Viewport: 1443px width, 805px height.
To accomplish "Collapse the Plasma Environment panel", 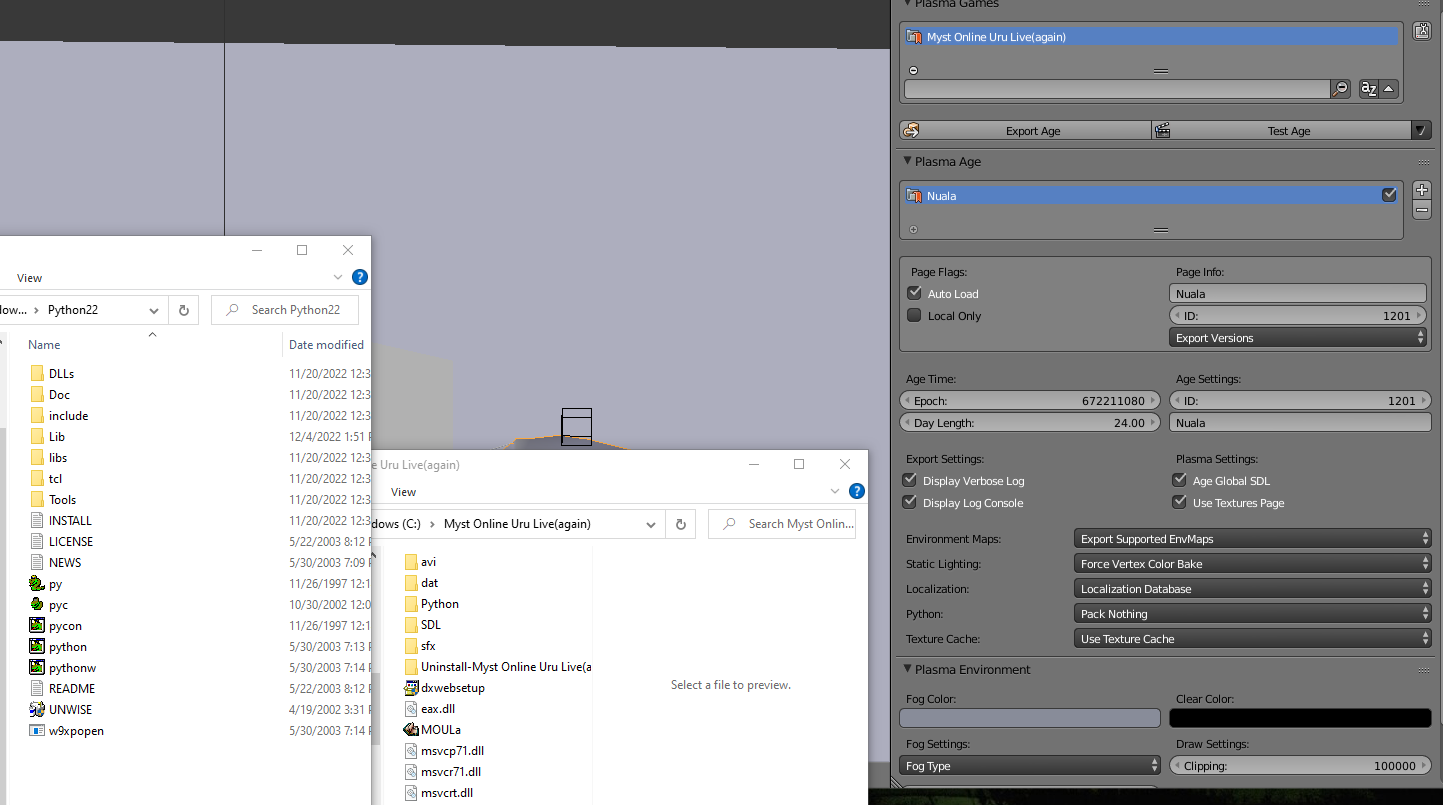I will (x=907, y=669).
